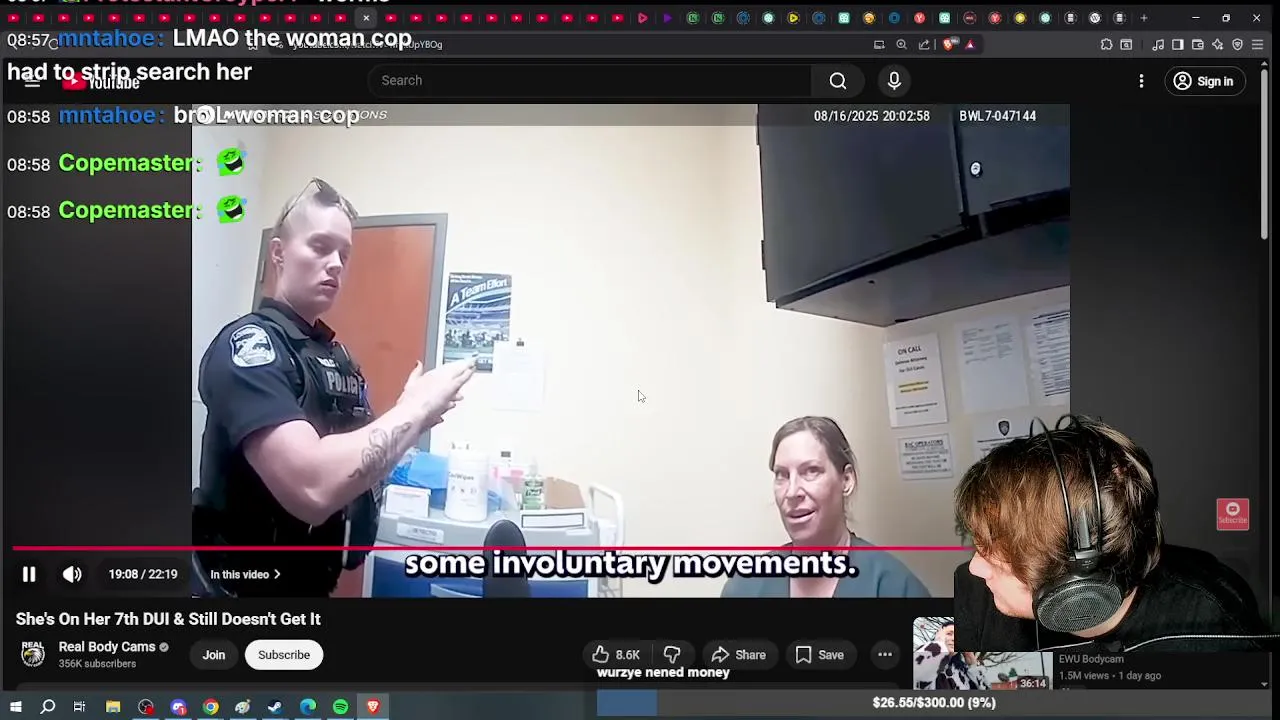Click the red Subscribe watermark in video
1280x720 pixels.
1232,514
